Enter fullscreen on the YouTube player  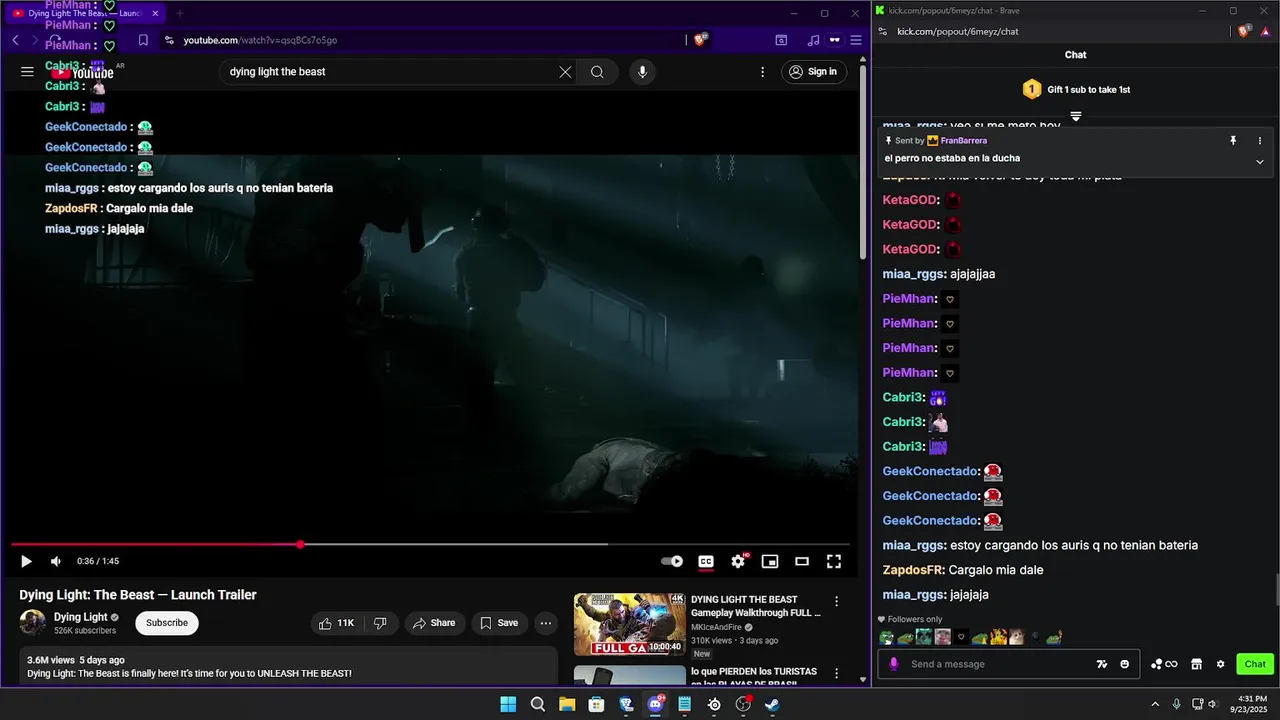(834, 562)
